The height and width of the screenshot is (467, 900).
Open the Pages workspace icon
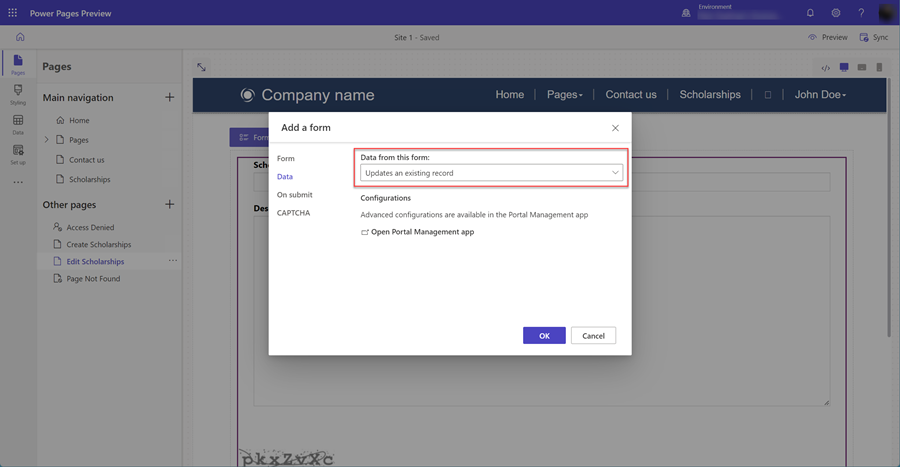[x=18, y=65]
